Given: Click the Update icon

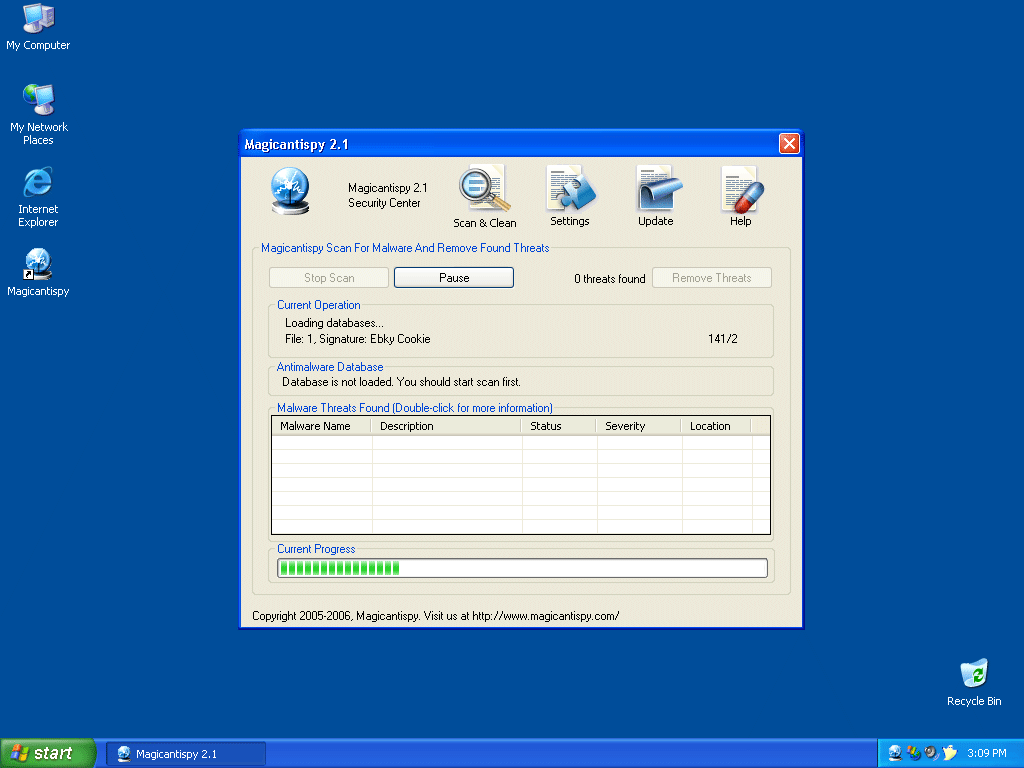Looking at the screenshot, I should 656,189.
